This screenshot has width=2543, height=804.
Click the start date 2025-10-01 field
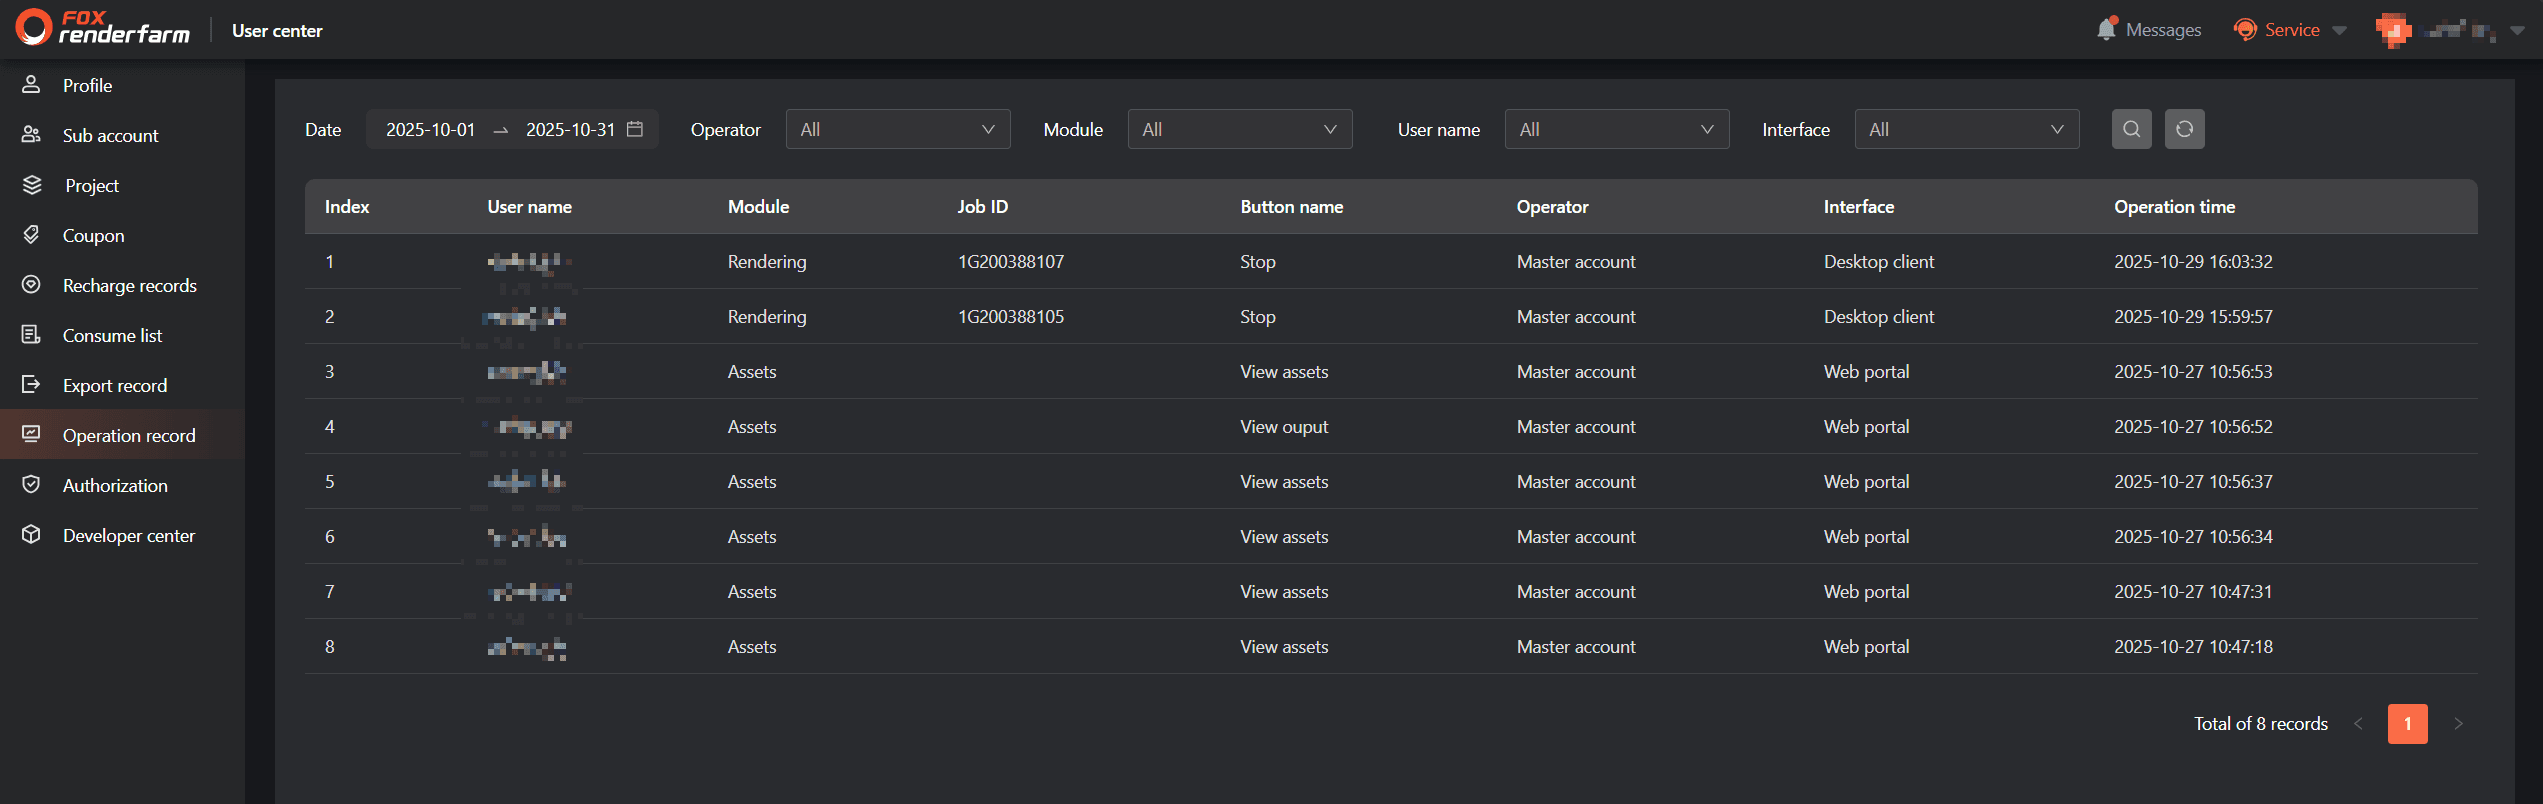[430, 129]
